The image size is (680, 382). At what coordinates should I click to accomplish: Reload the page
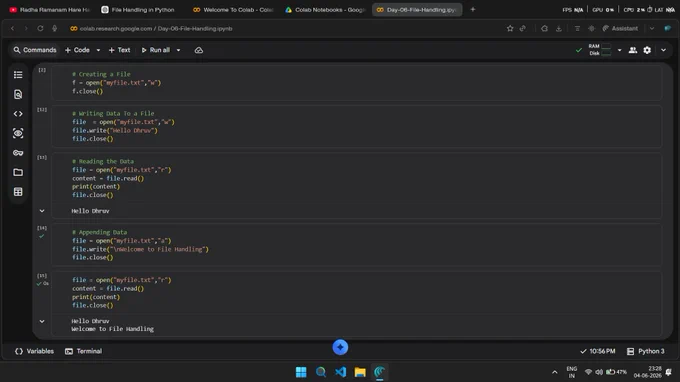click(40, 29)
